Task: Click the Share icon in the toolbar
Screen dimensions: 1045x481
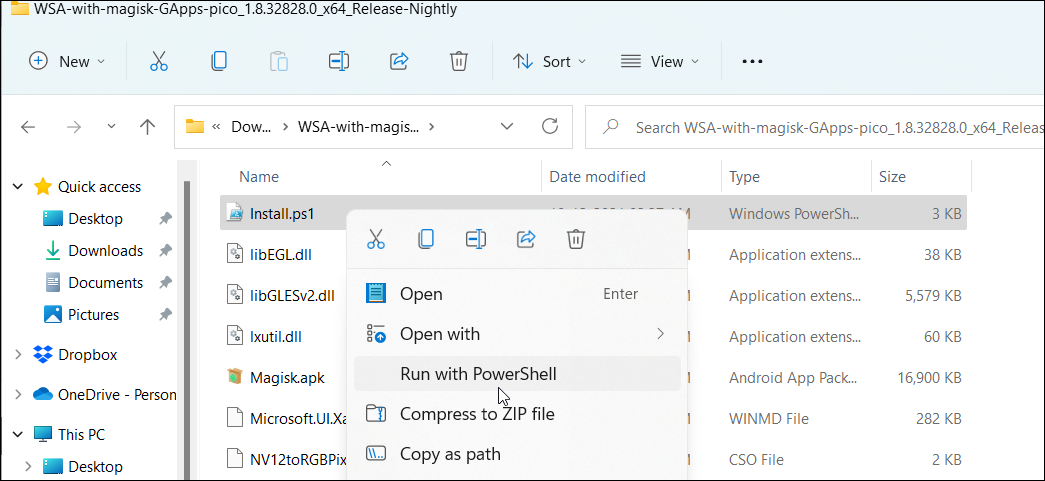Action: [399, 61]
